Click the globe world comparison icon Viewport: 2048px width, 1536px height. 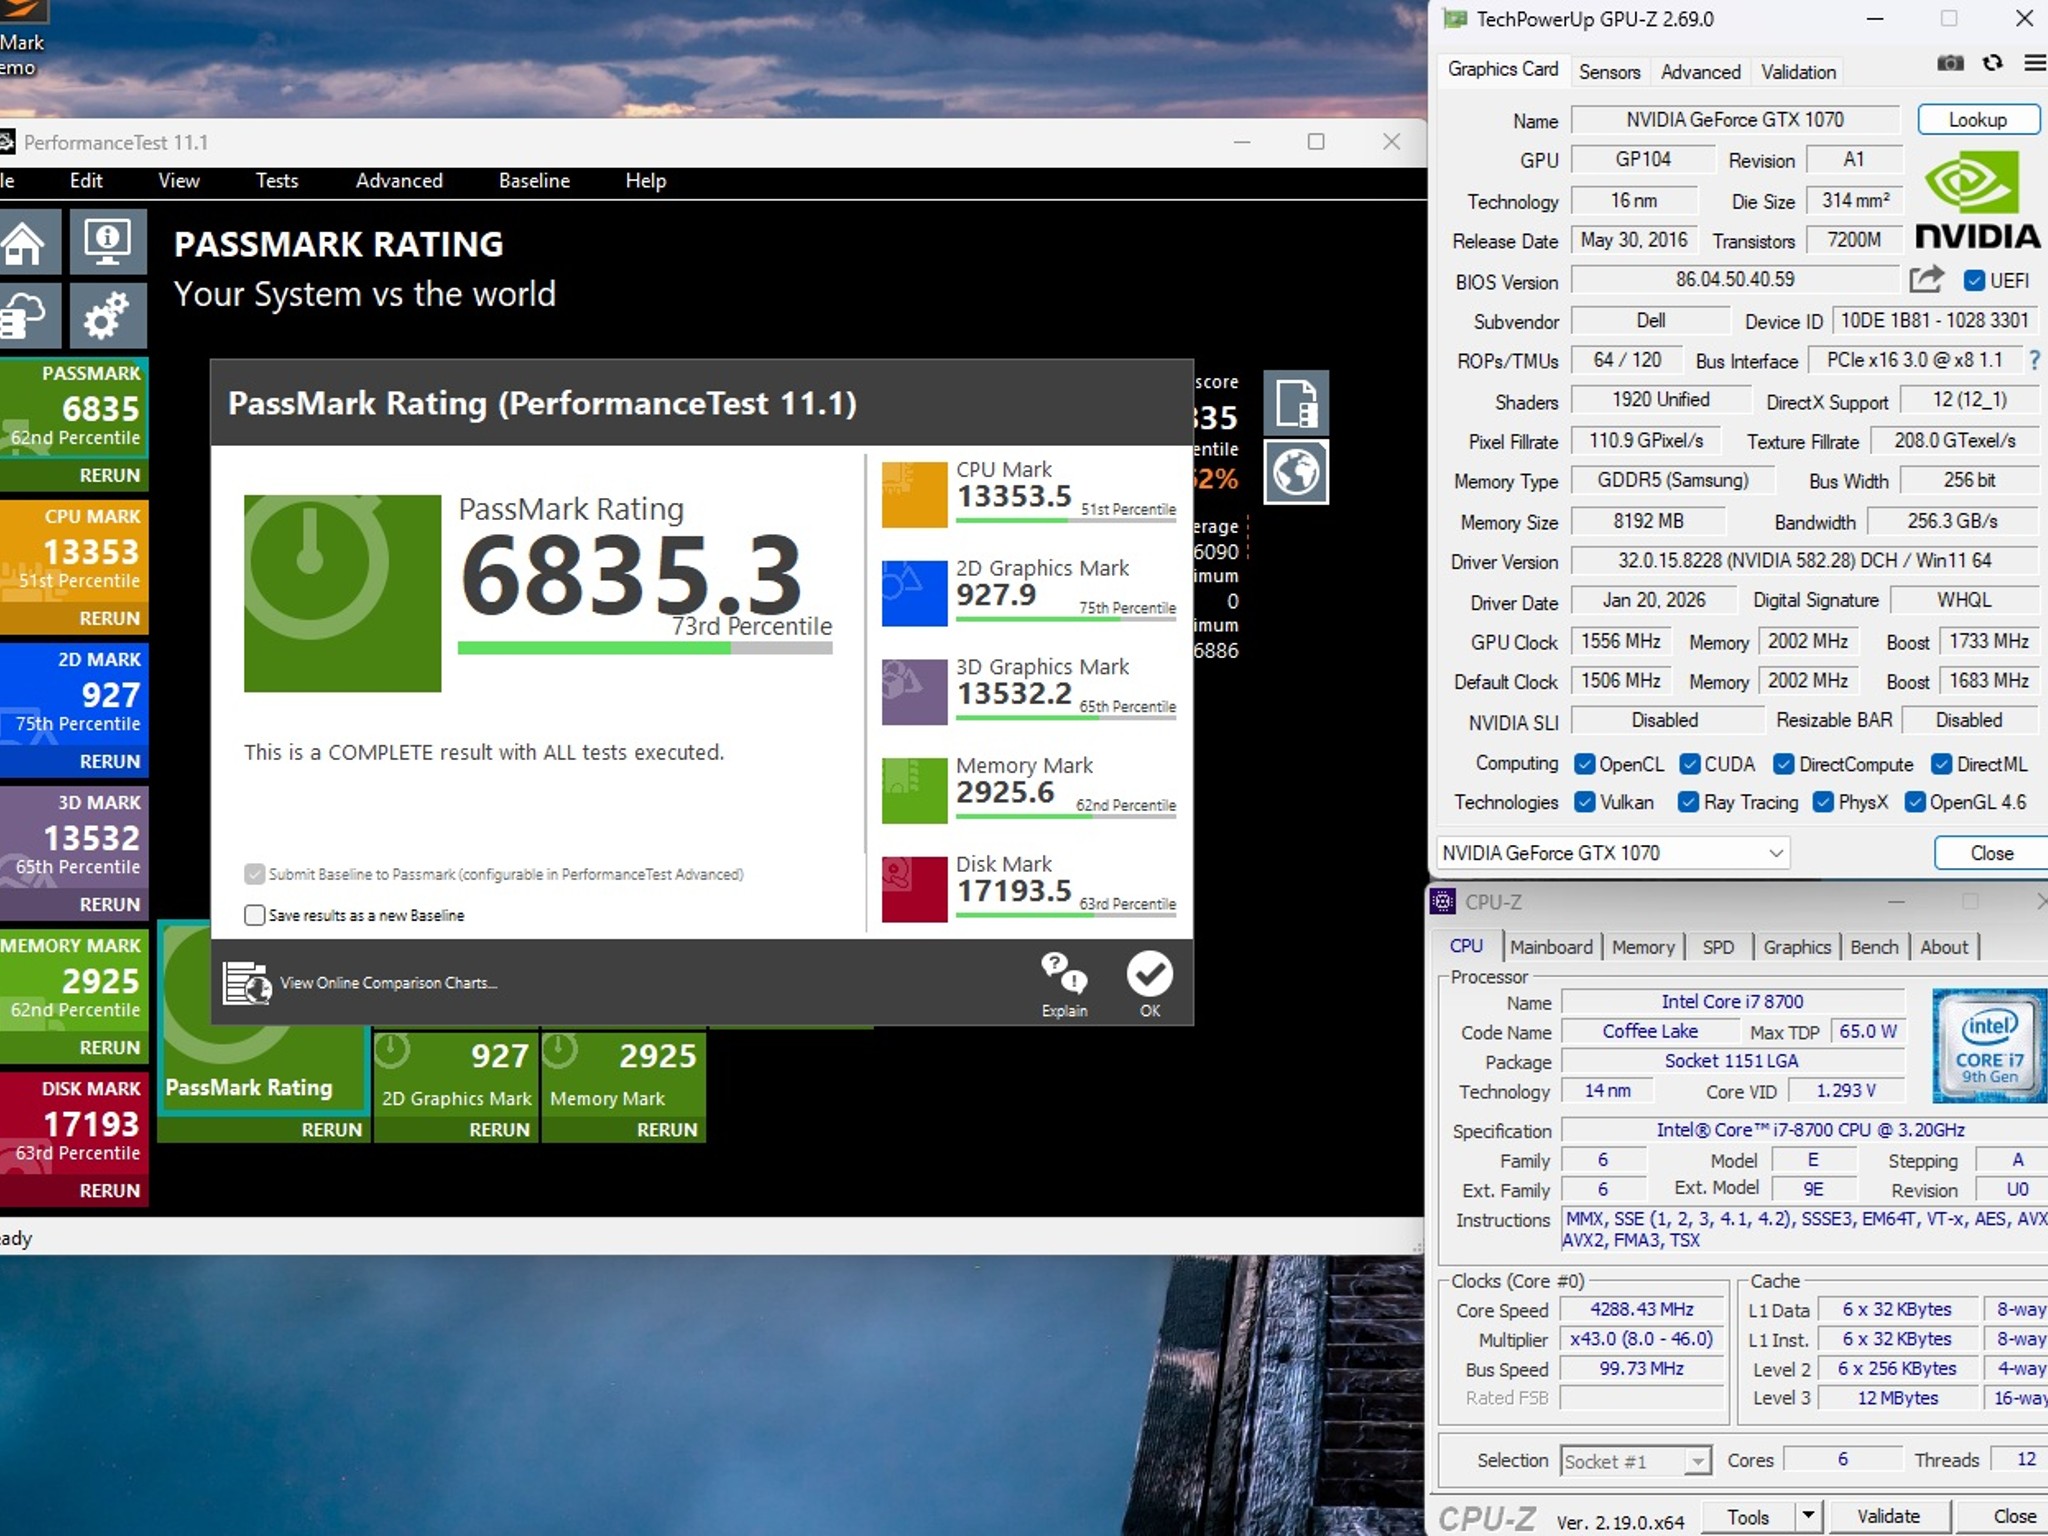[1296, 472]
